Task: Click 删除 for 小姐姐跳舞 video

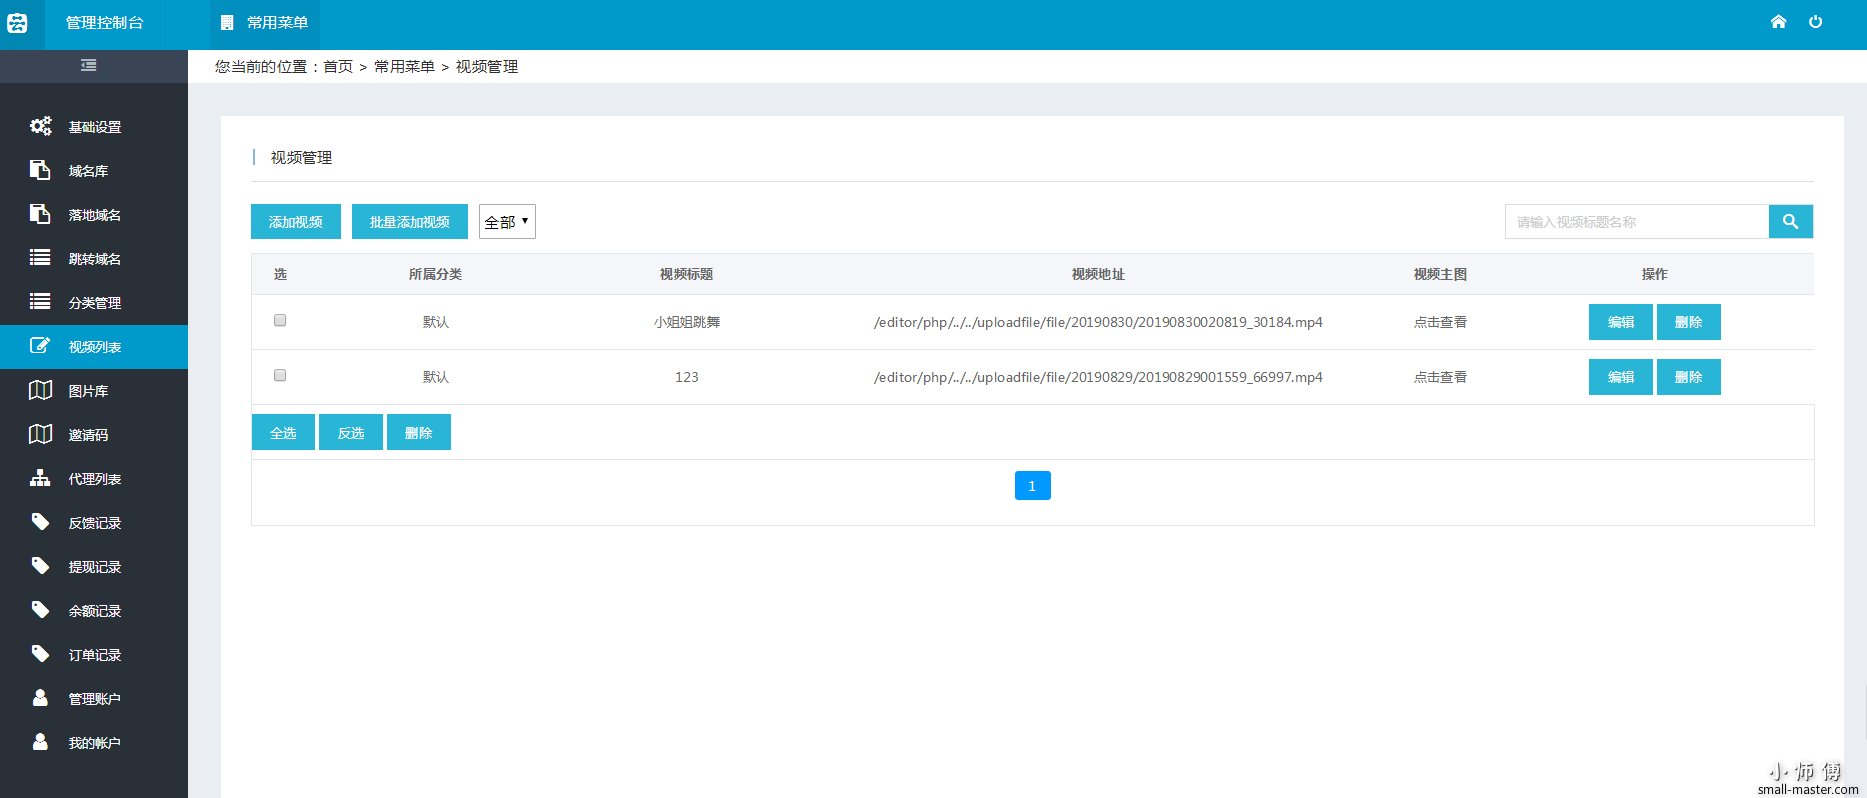Action: point(1689,322)
